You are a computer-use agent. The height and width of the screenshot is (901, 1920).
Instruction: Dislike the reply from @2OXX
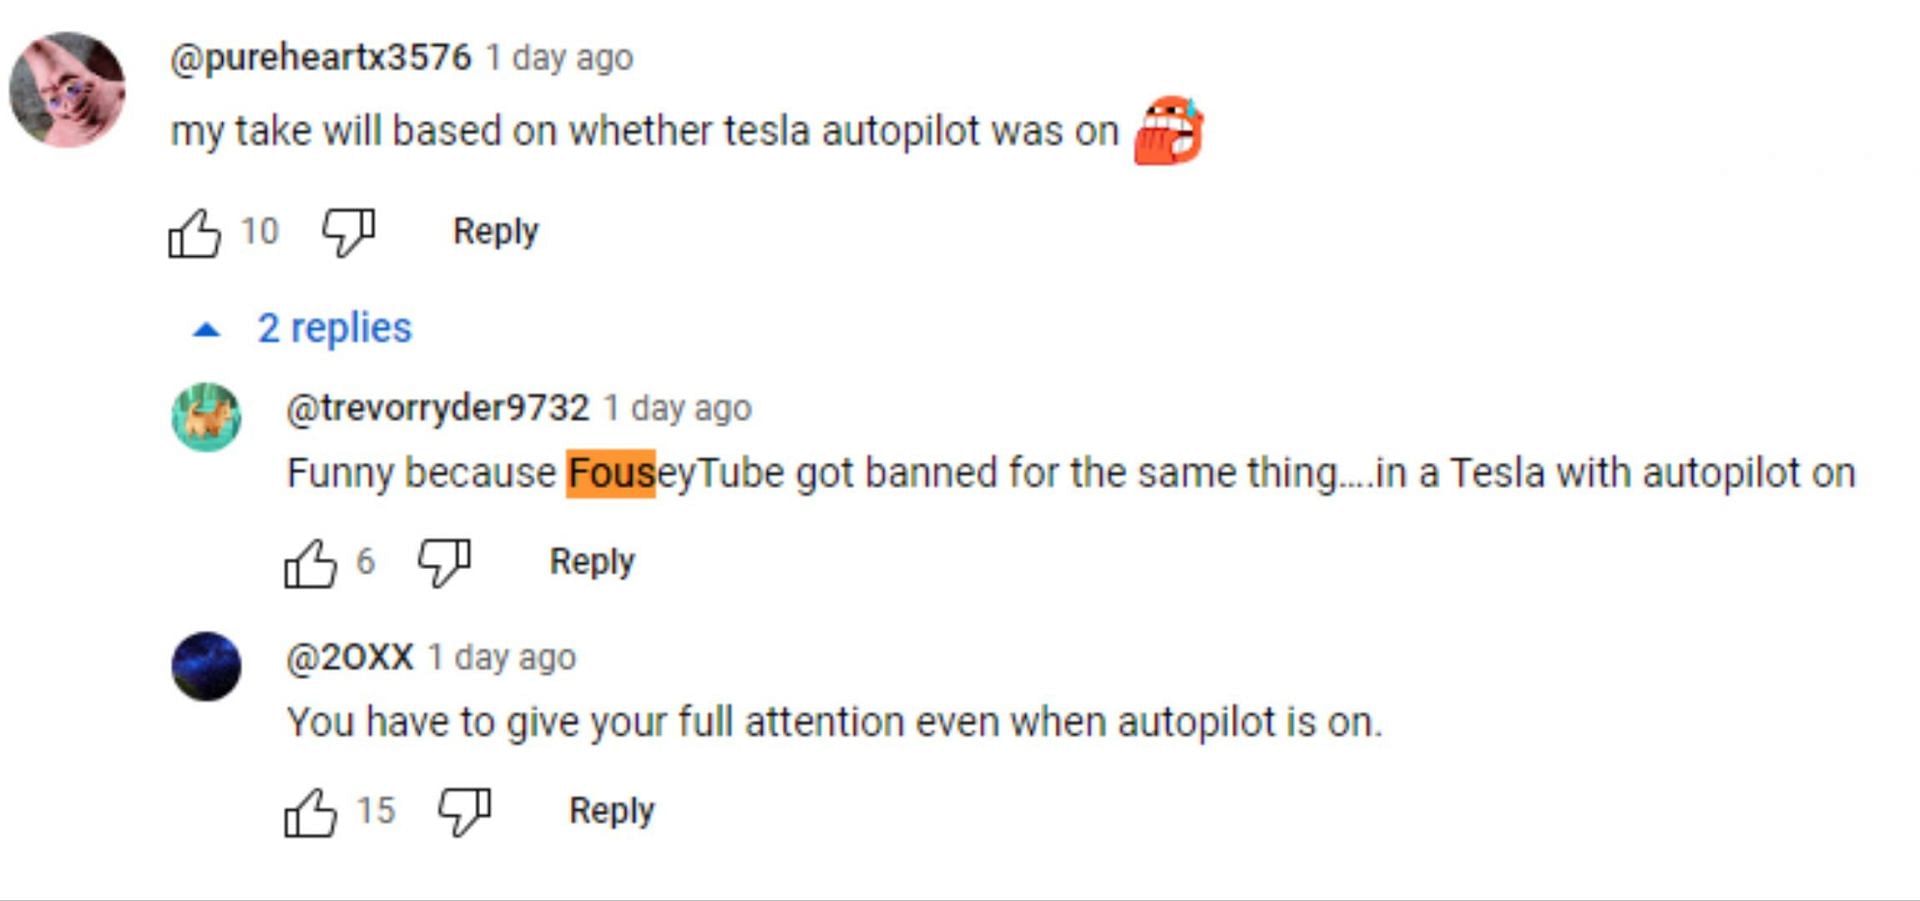pyautogui.click(x=465, y=812)
